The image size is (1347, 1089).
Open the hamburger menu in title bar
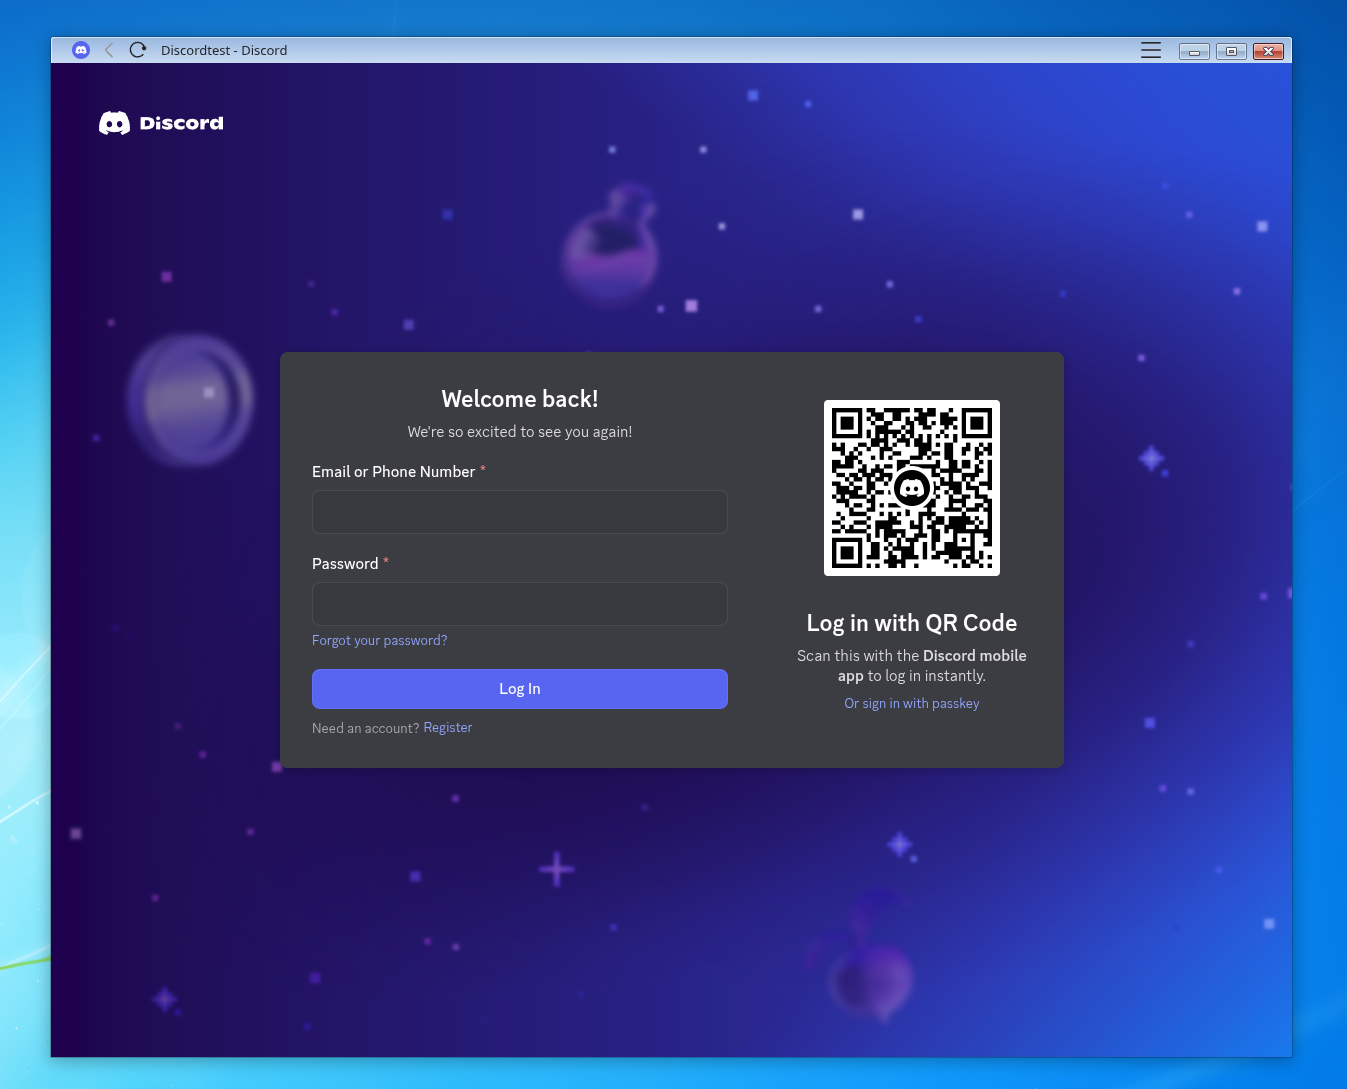pos(1151,50)
